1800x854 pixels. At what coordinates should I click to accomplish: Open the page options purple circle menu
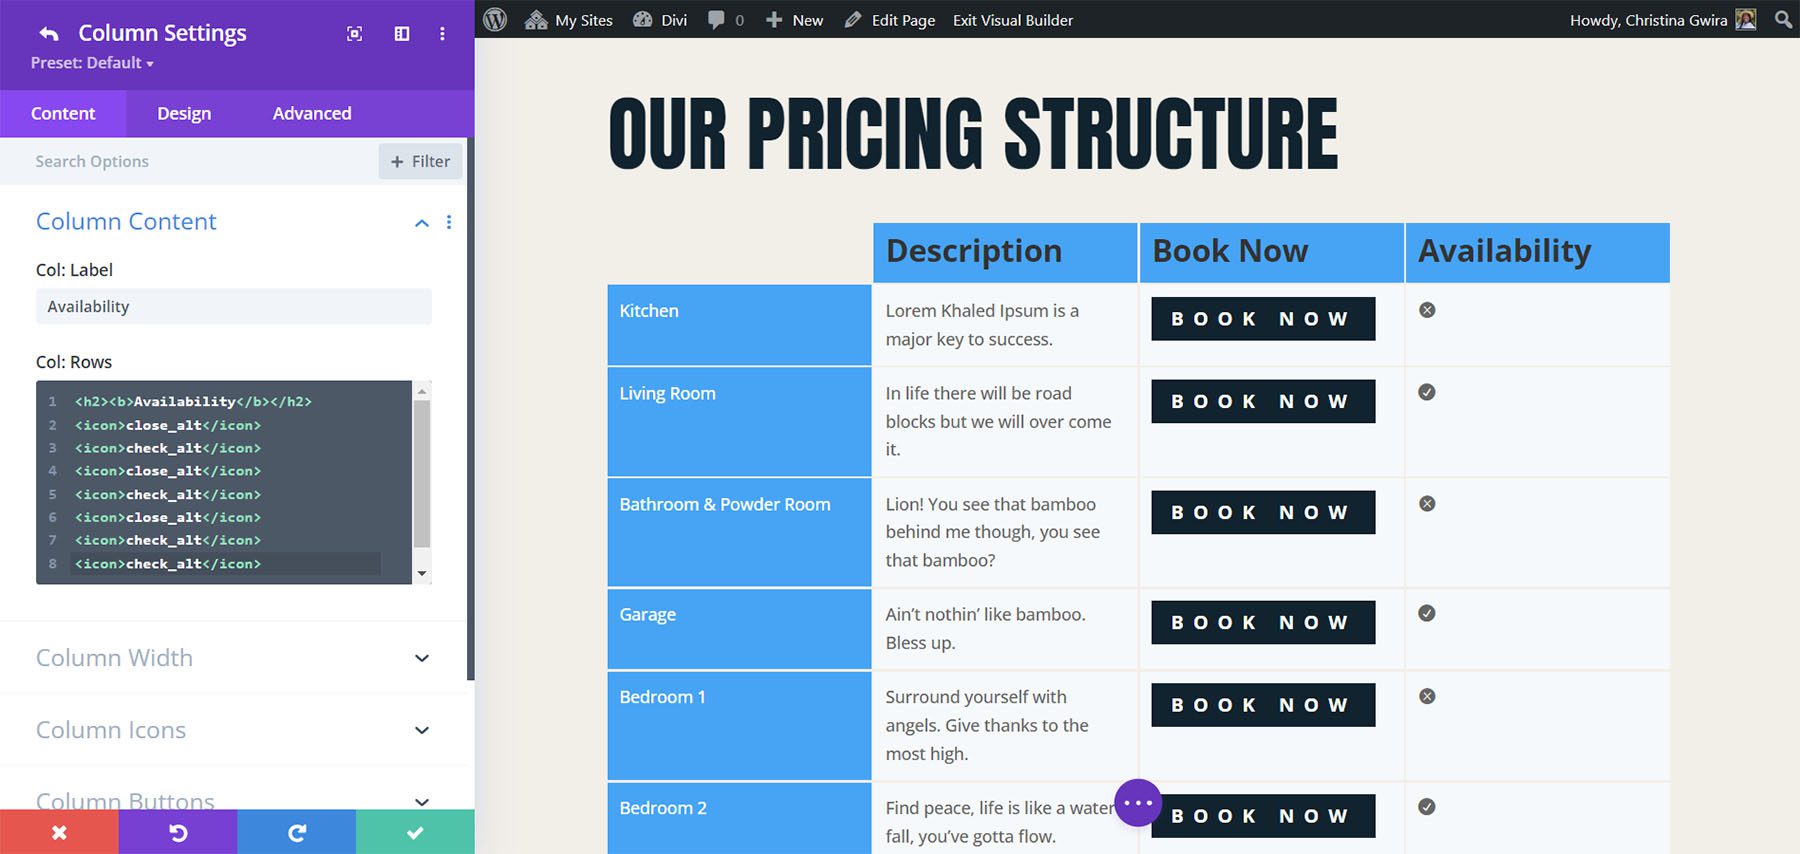(x=1138, y=802)
